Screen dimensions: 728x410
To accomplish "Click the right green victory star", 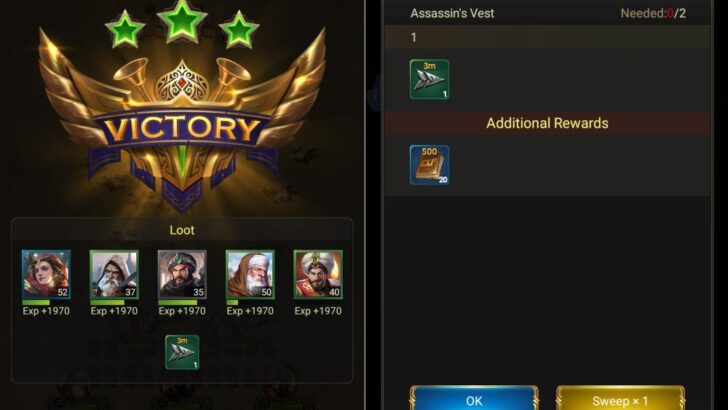I will [x=239, y=30].
